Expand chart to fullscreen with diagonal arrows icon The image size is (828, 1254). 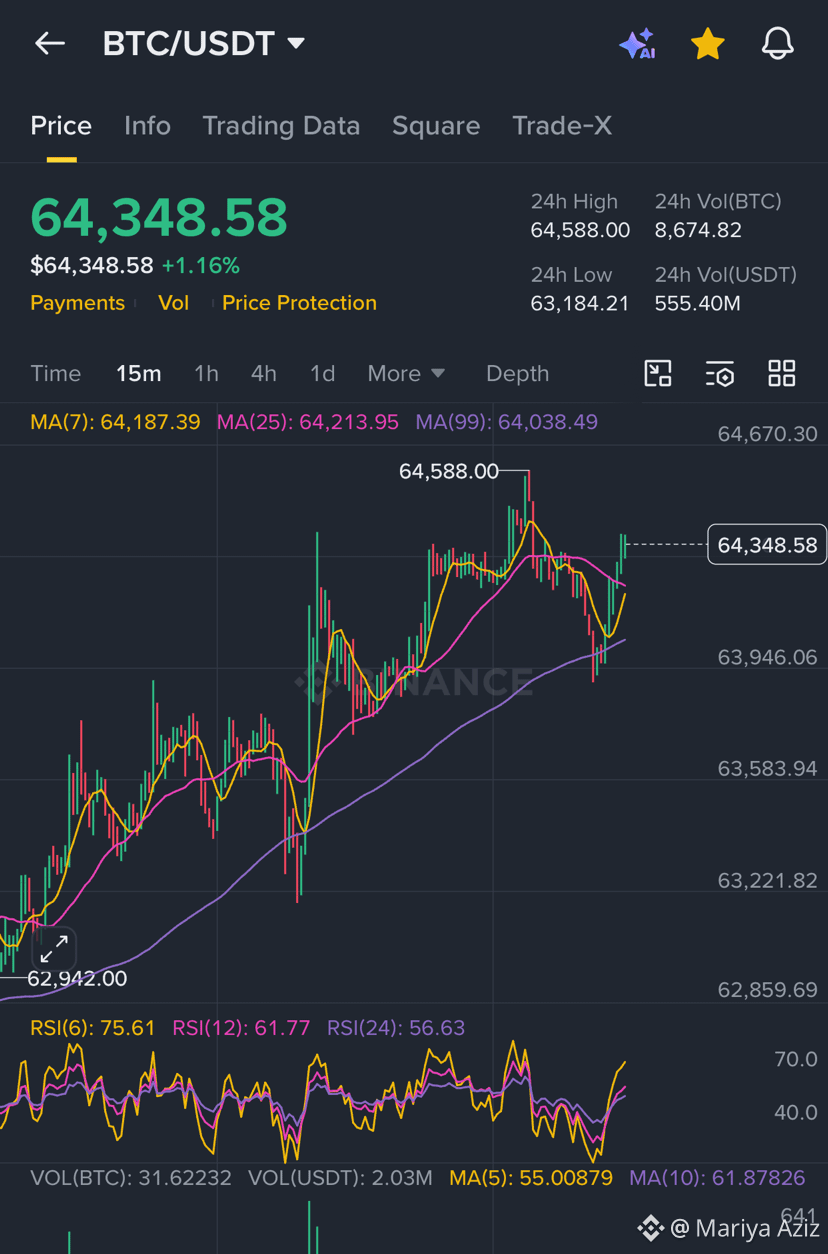(x=54, y=947)
